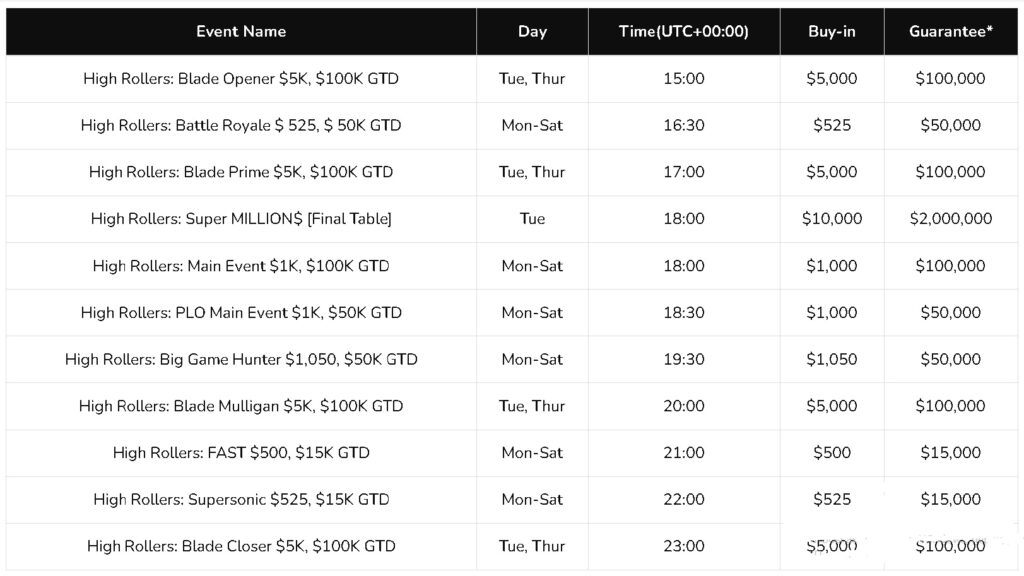Select Big Game Hunter $1,050 event
Screen dimensions: 1024x576
241,359
